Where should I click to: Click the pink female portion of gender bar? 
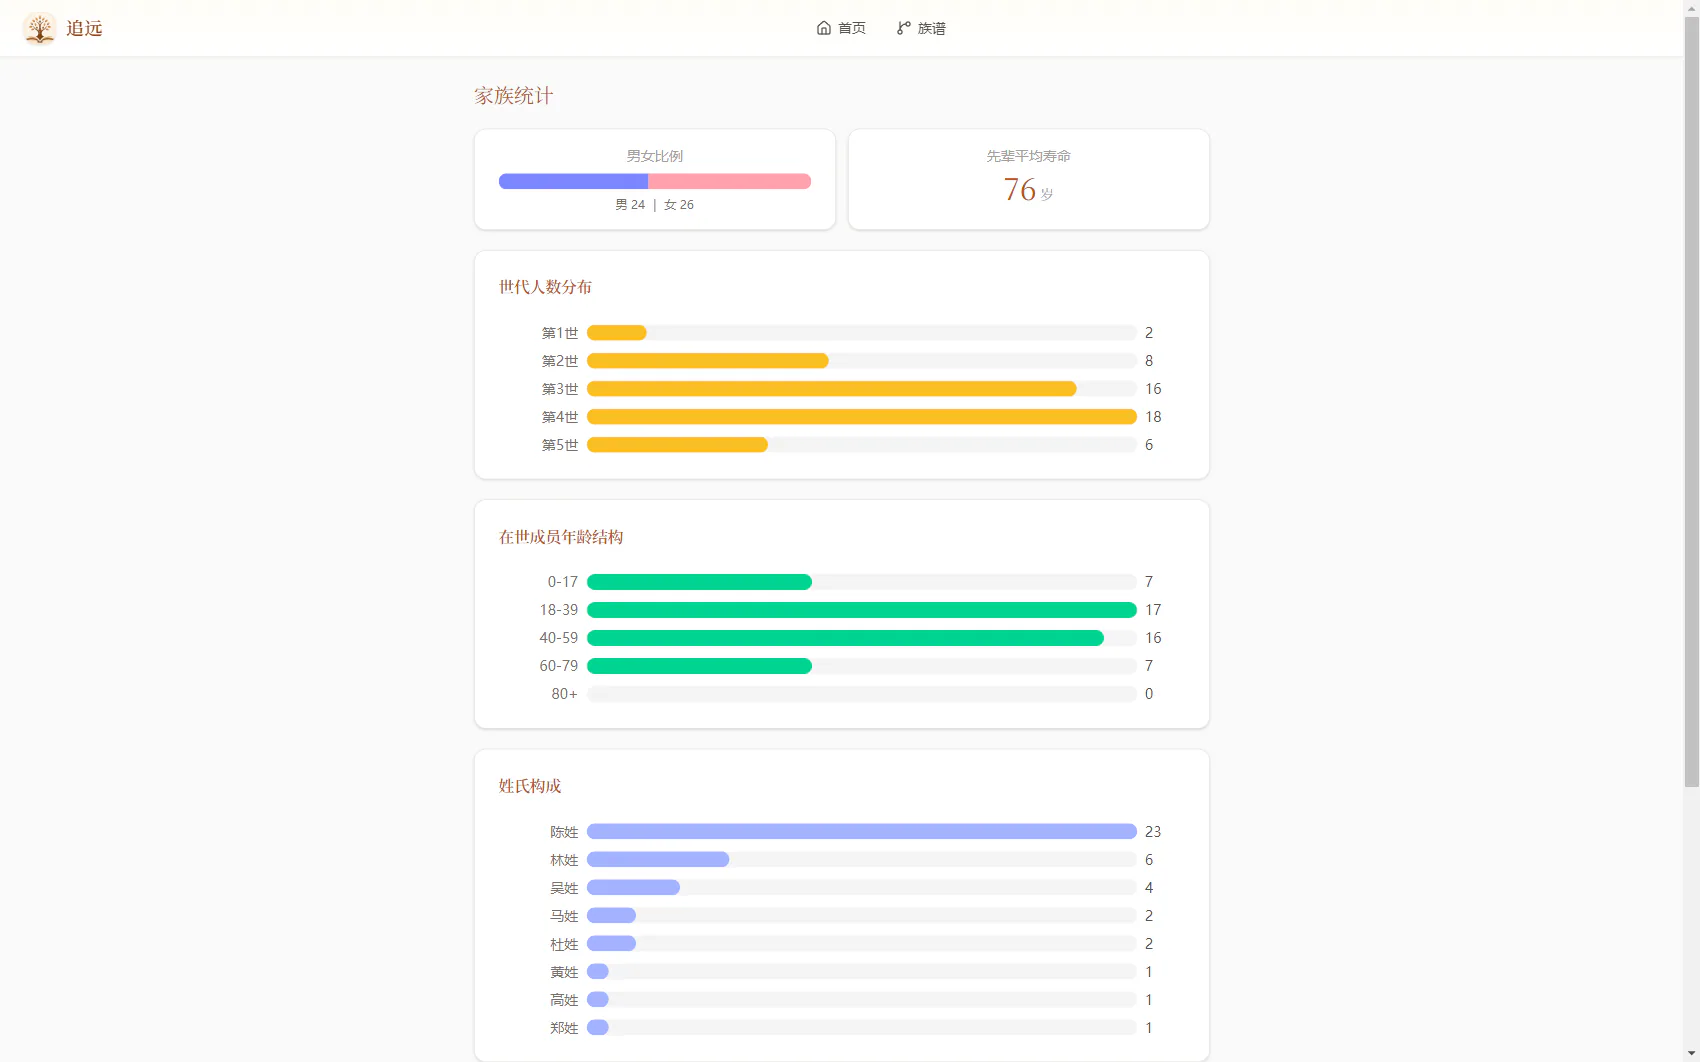[729, 181]
